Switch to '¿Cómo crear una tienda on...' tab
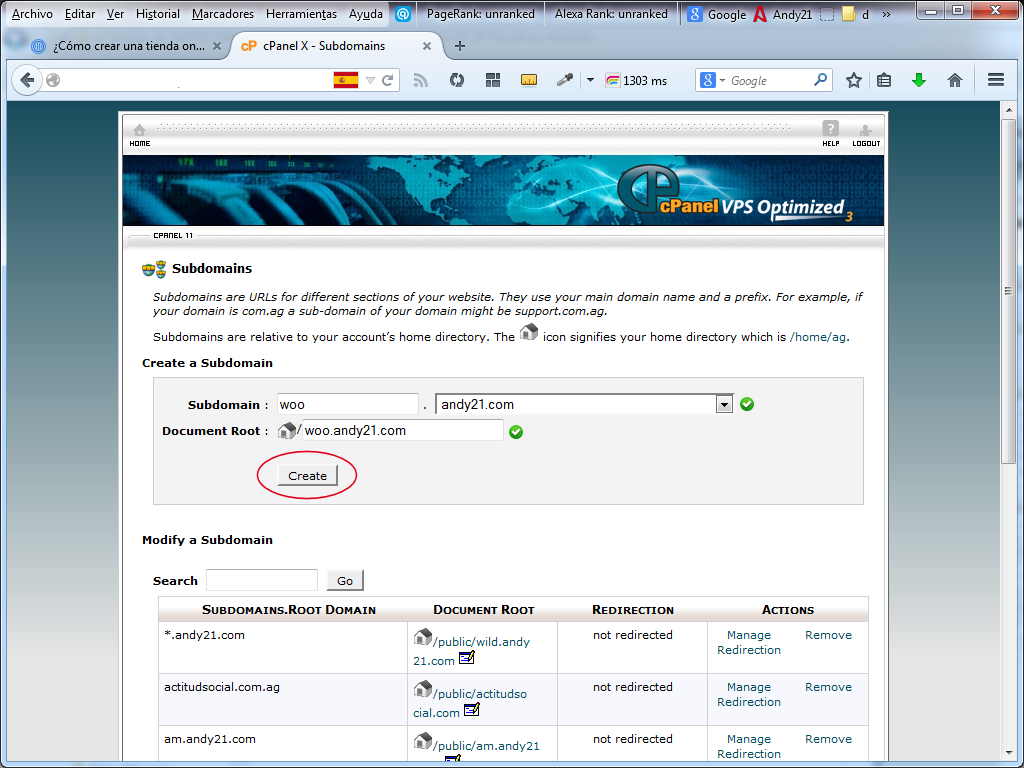The height and width of the screenshot is (768, 1024). pyautogui.click(x=128, y=46)
